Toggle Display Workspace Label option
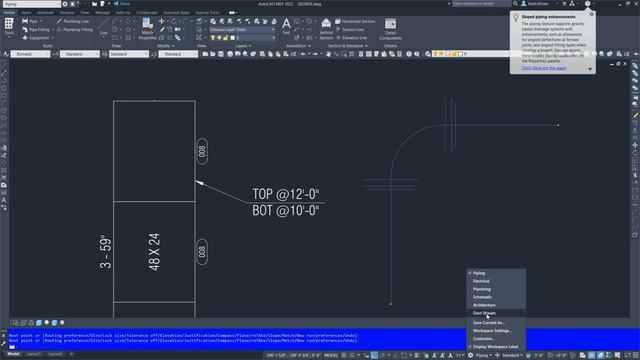 click(x=495, y=347)
